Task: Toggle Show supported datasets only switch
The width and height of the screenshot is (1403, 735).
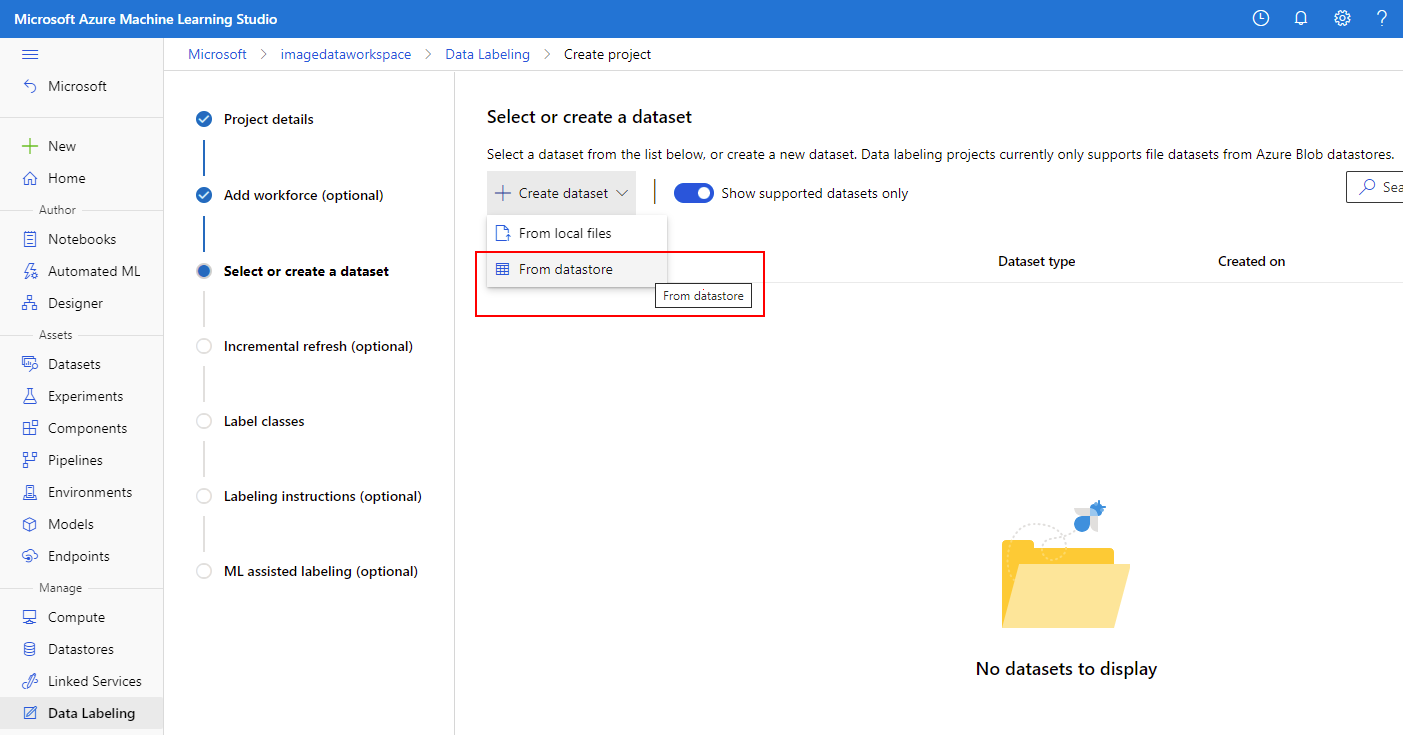Action: point(694,193)
